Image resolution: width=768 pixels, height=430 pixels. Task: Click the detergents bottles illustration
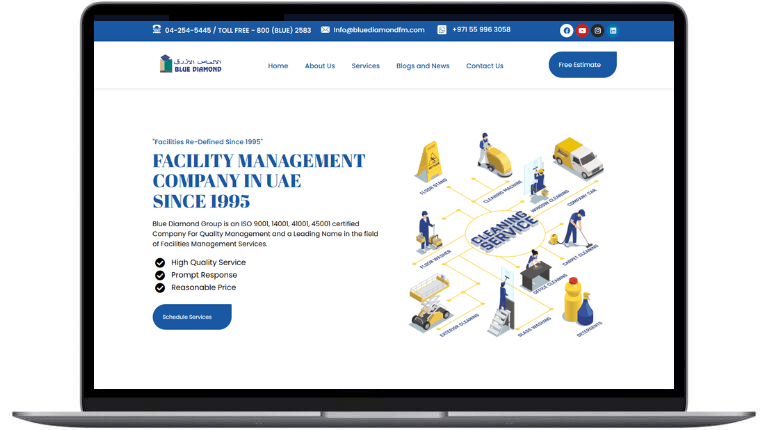pyautogui.click(x=578, y=301)
